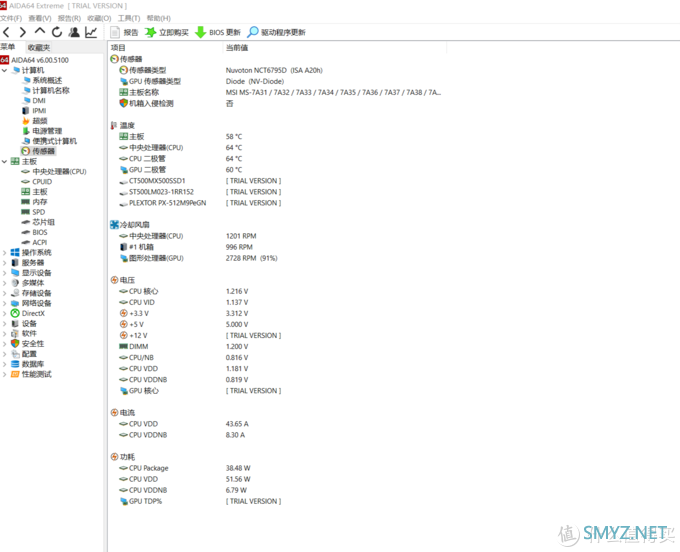Open the 查看(V) menu
Screen dimensions: 680x552
click(40, 18)
